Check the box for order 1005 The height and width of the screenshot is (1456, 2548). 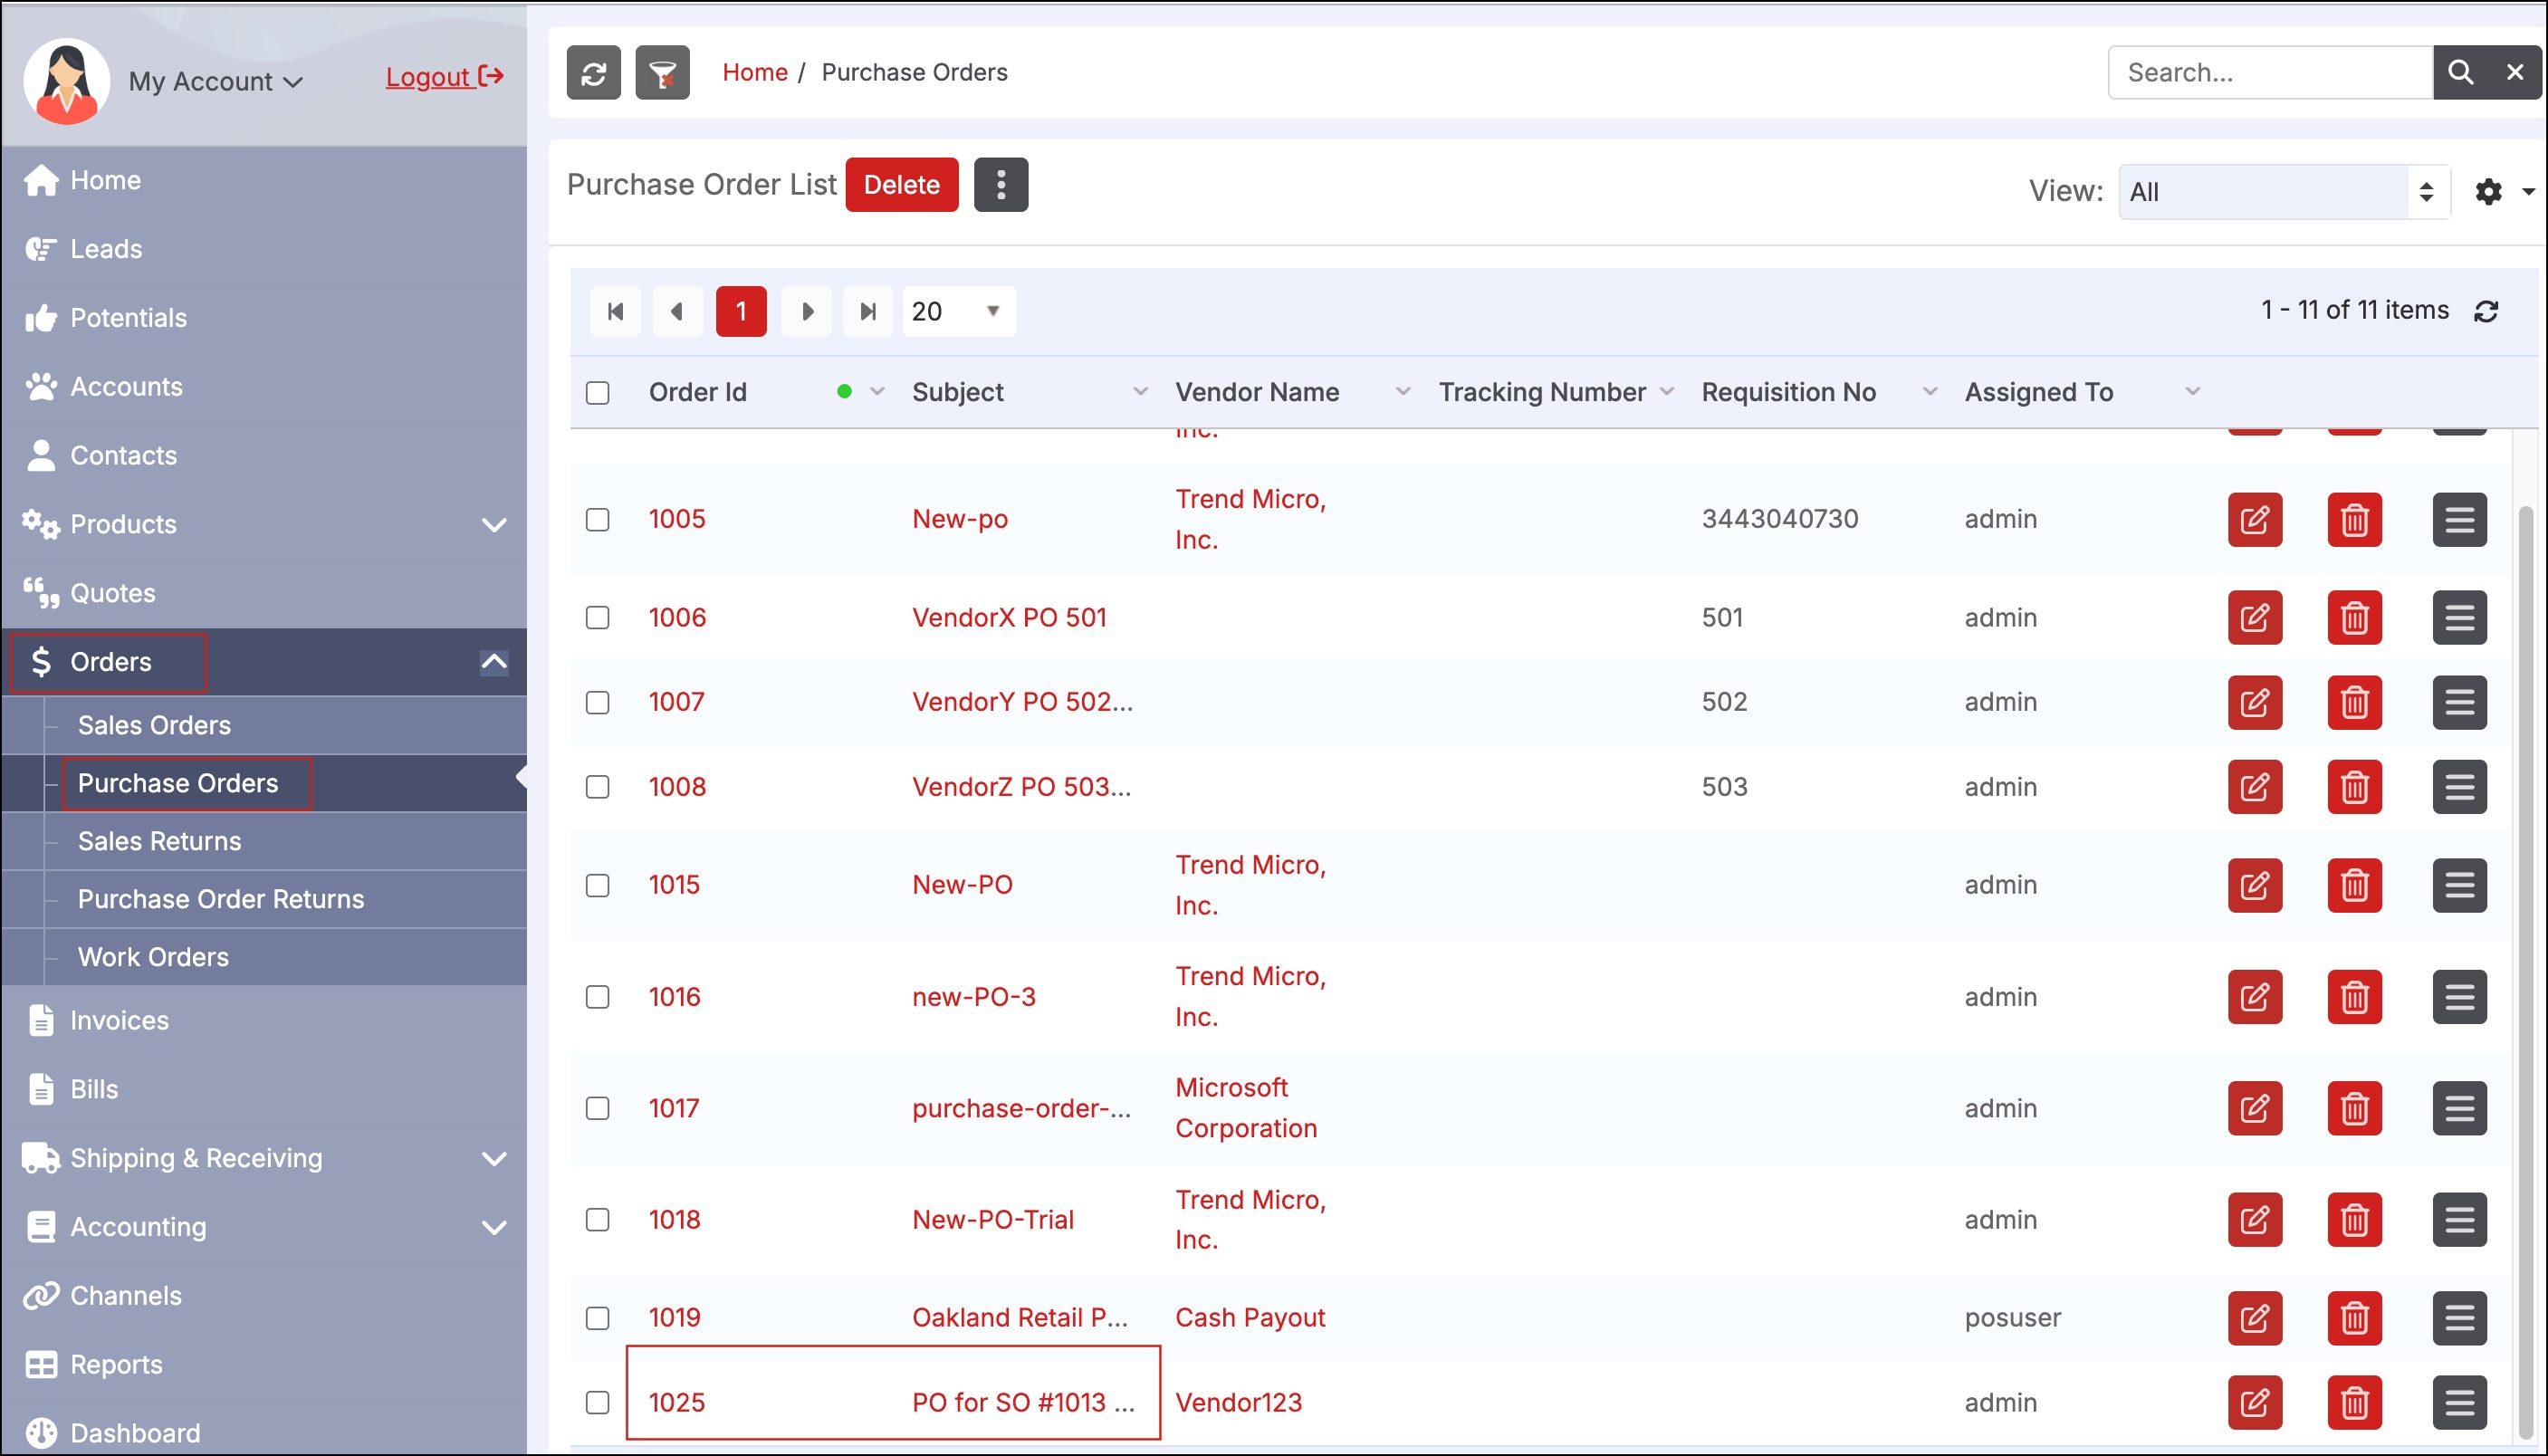point(598,519)
